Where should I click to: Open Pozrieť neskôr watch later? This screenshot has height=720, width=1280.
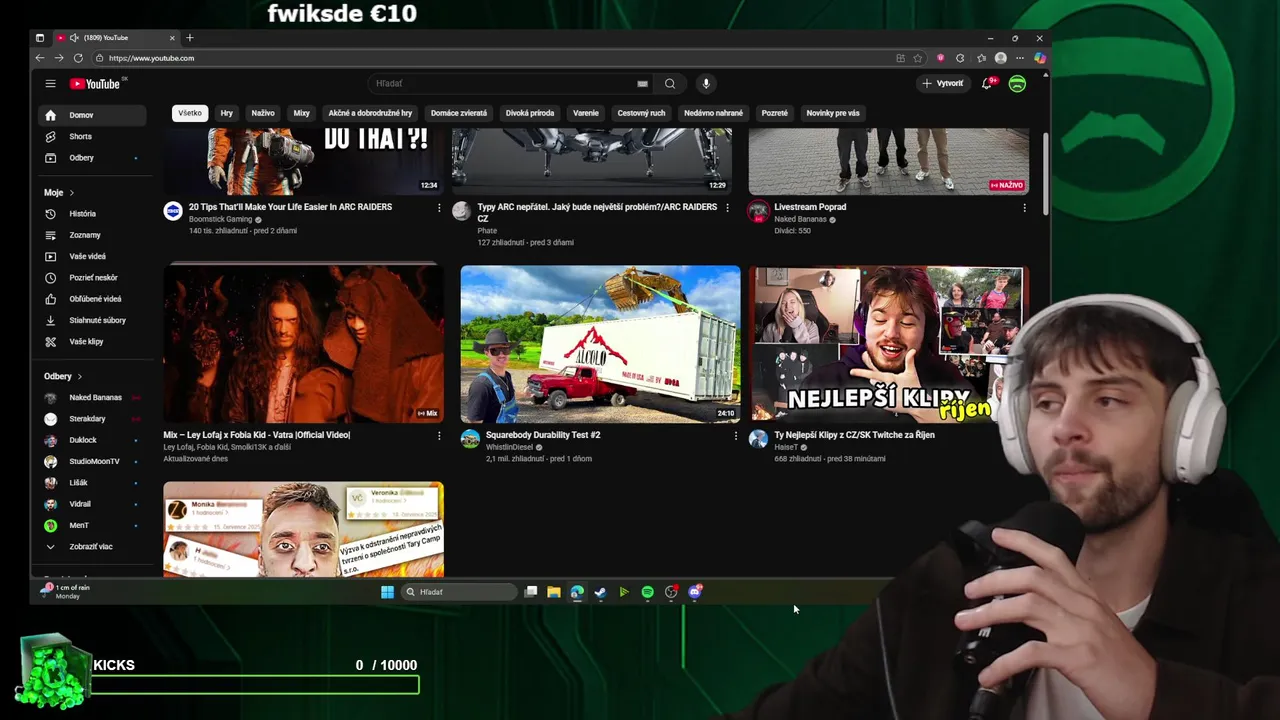[90, 278]
